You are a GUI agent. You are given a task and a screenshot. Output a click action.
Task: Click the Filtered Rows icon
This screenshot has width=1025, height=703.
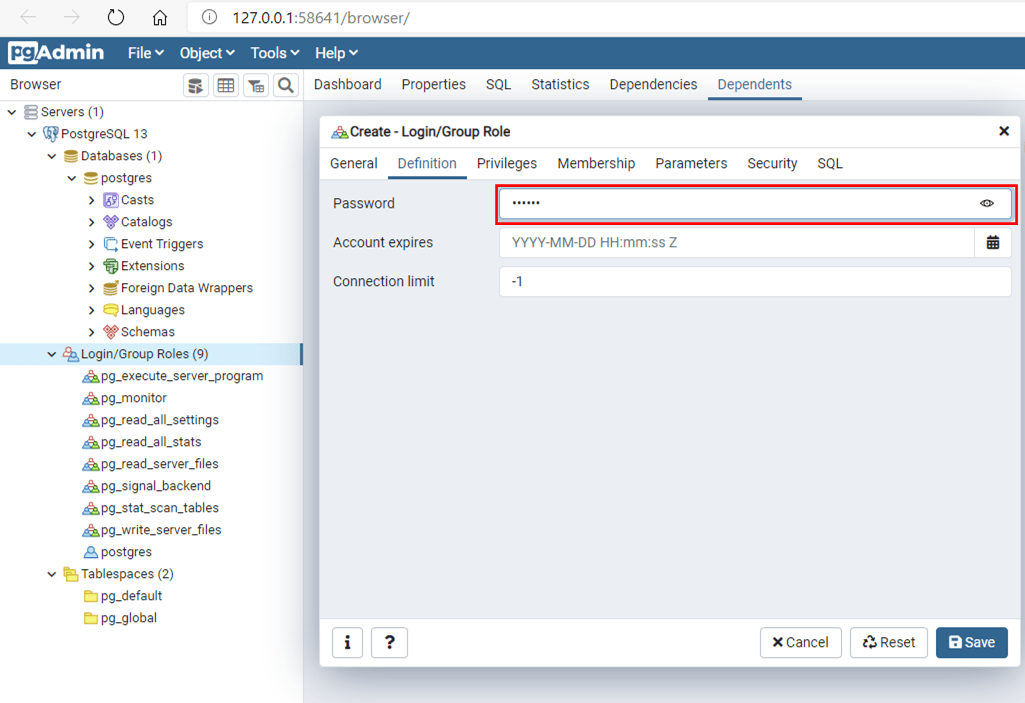(256, 86)
